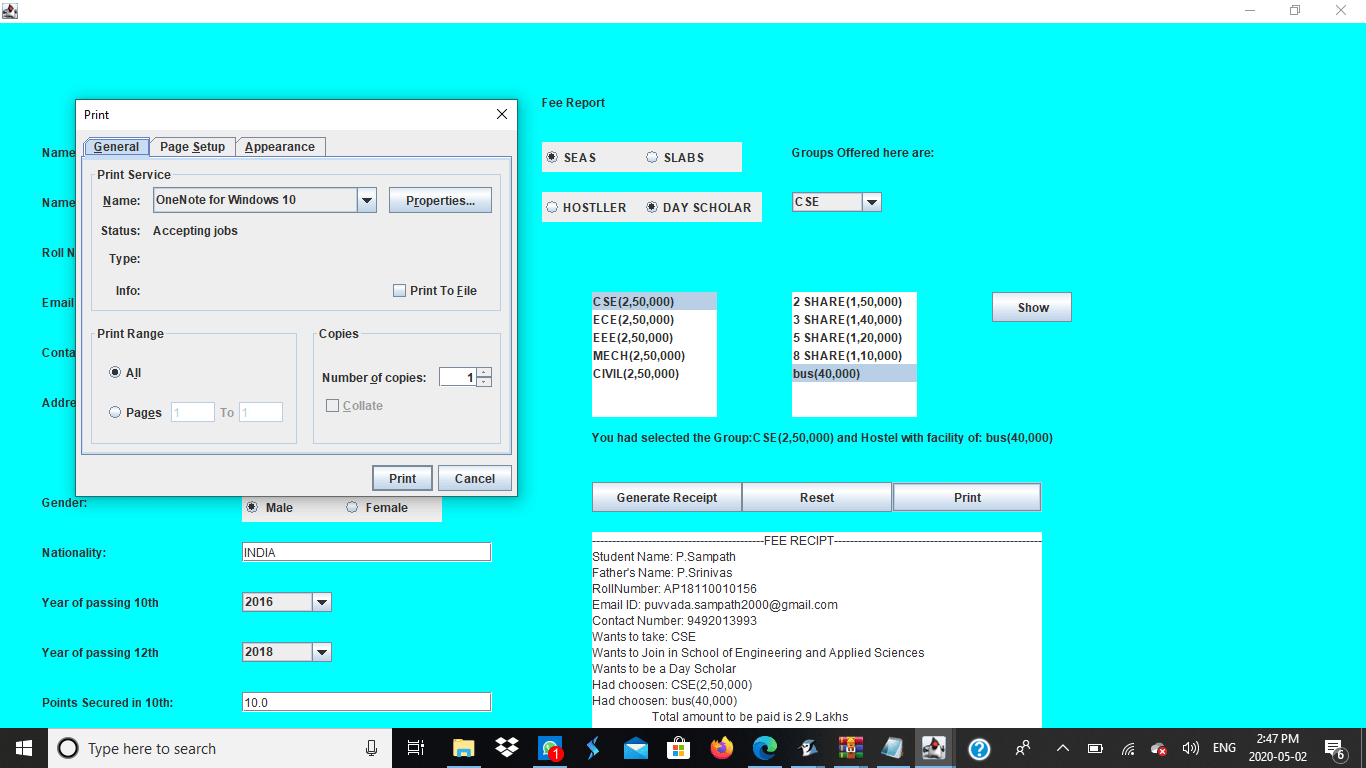1366x768 pixels.
Task: Open Dropbox from the taskbar
Action: 507,747
